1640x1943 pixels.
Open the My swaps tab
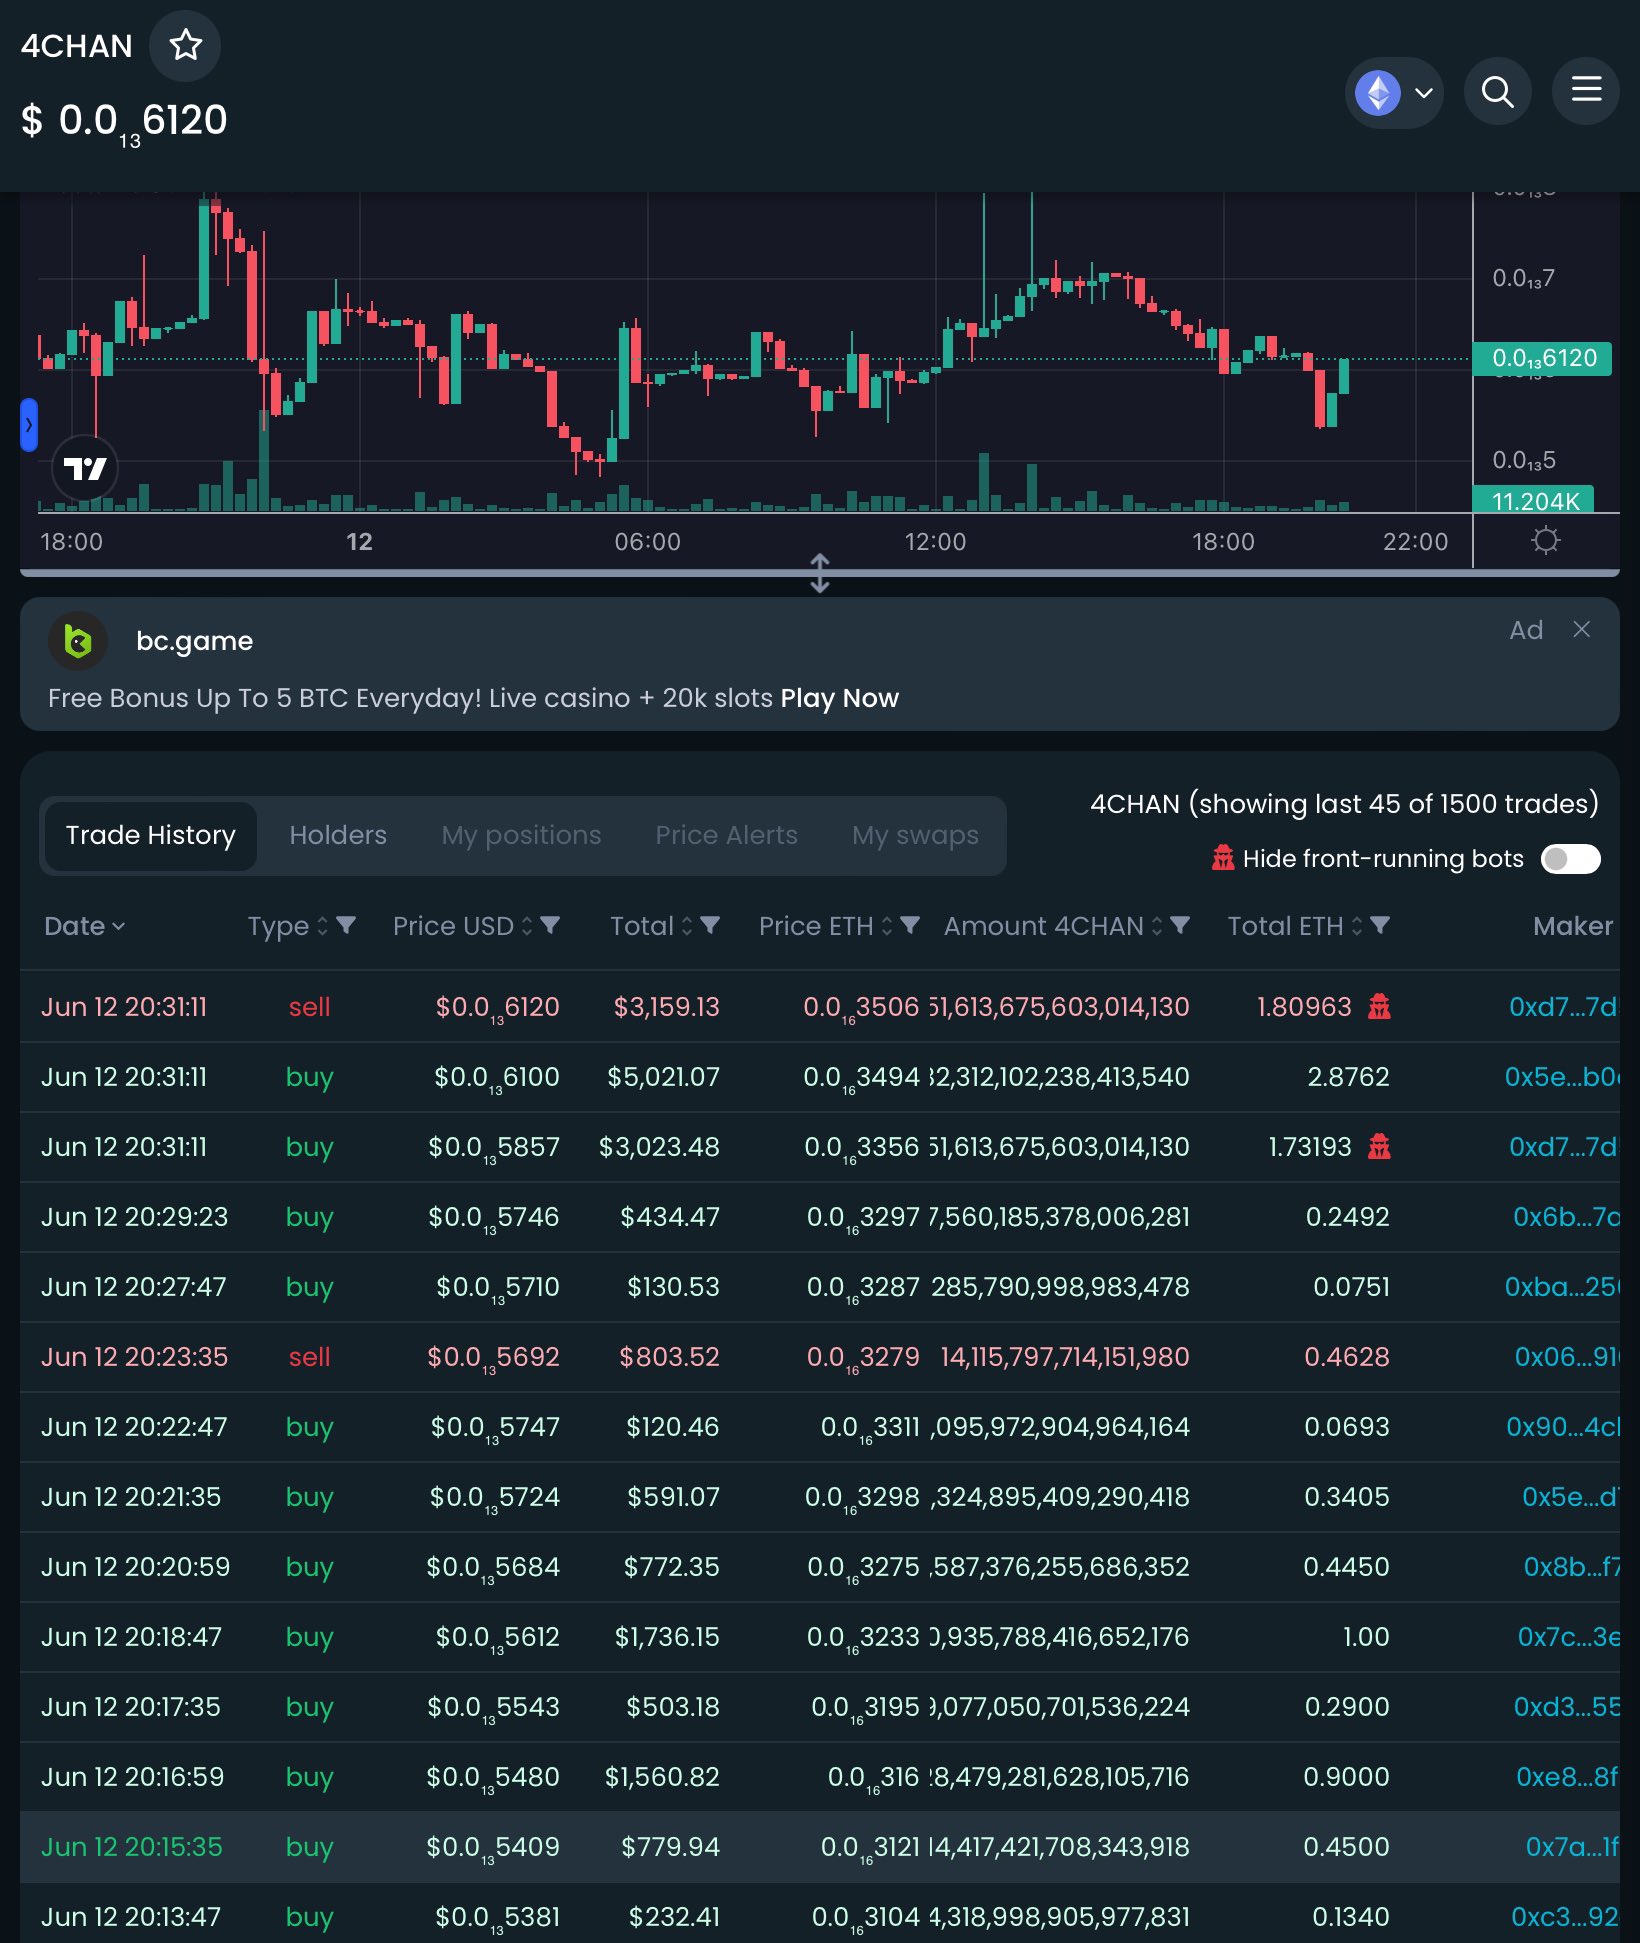(915, 835)
